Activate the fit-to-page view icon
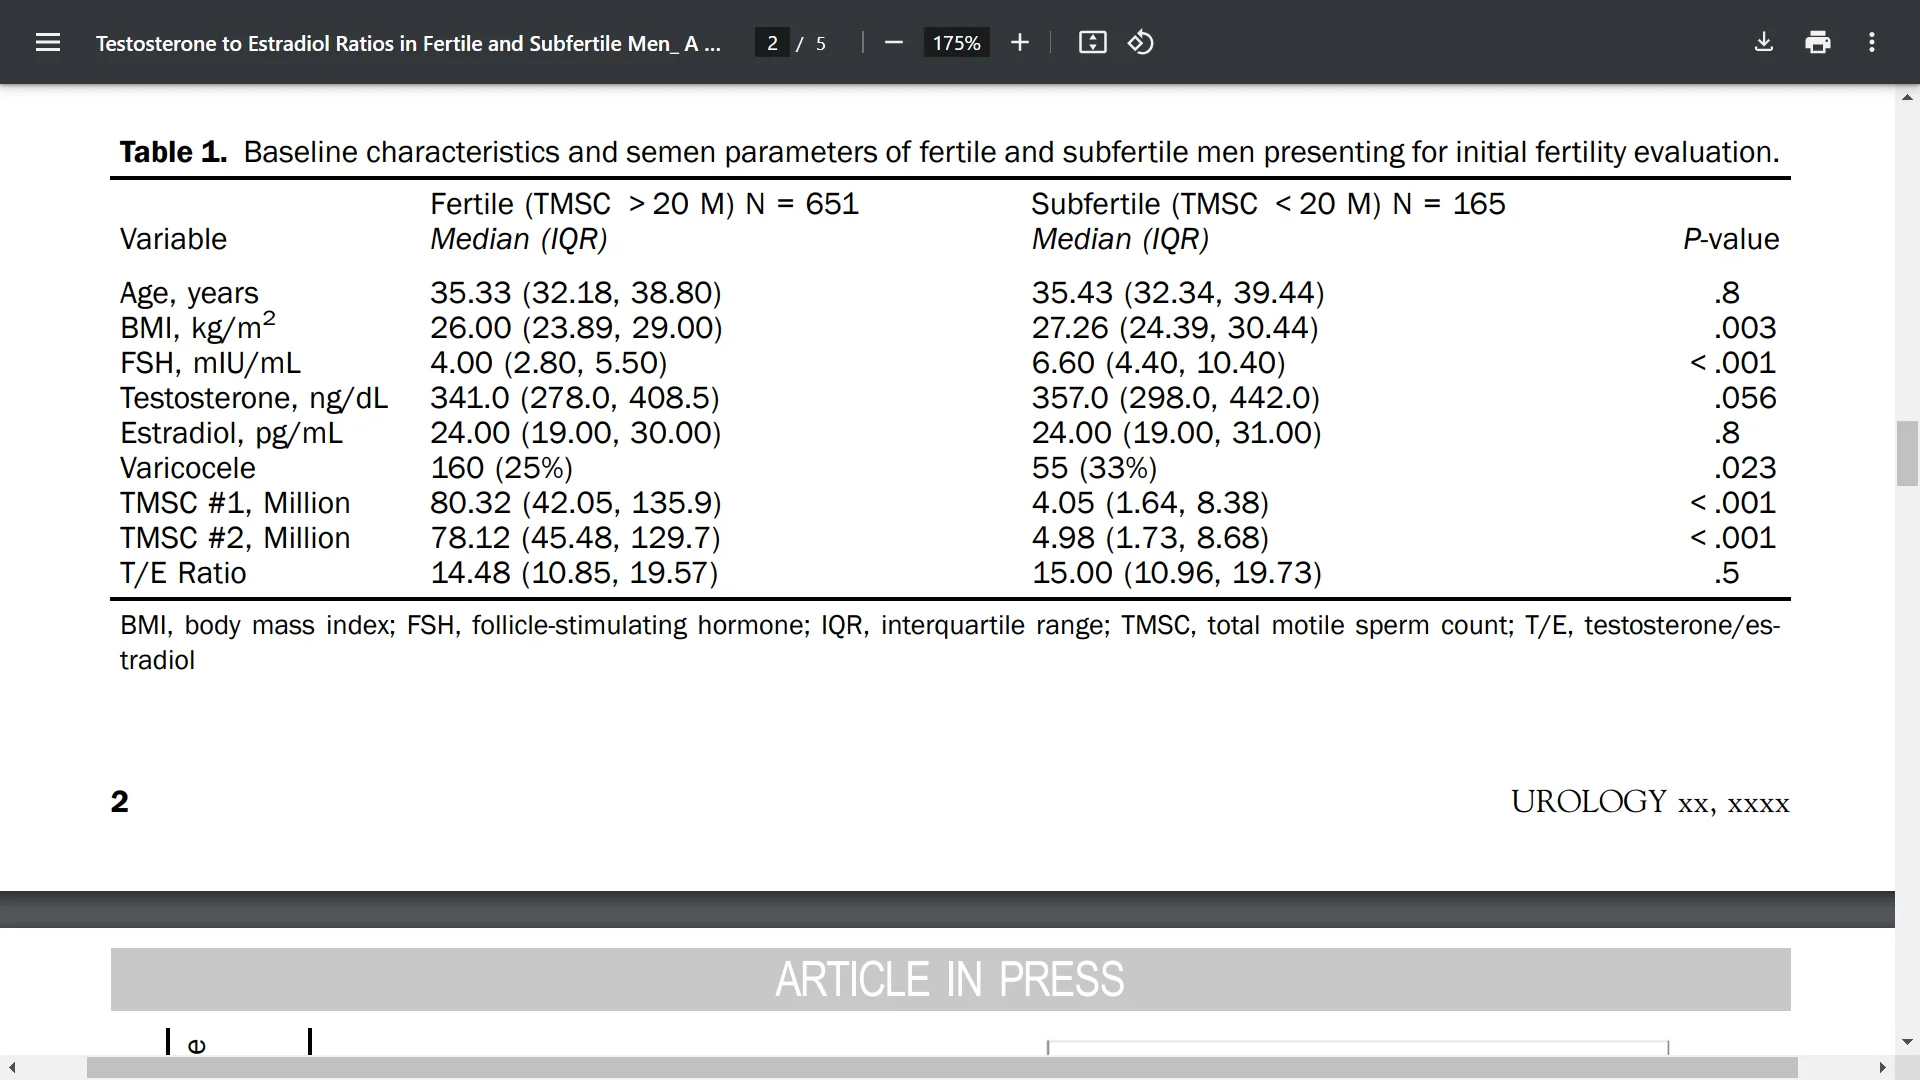1920x1080 pixels. (x=1092, y=42)
